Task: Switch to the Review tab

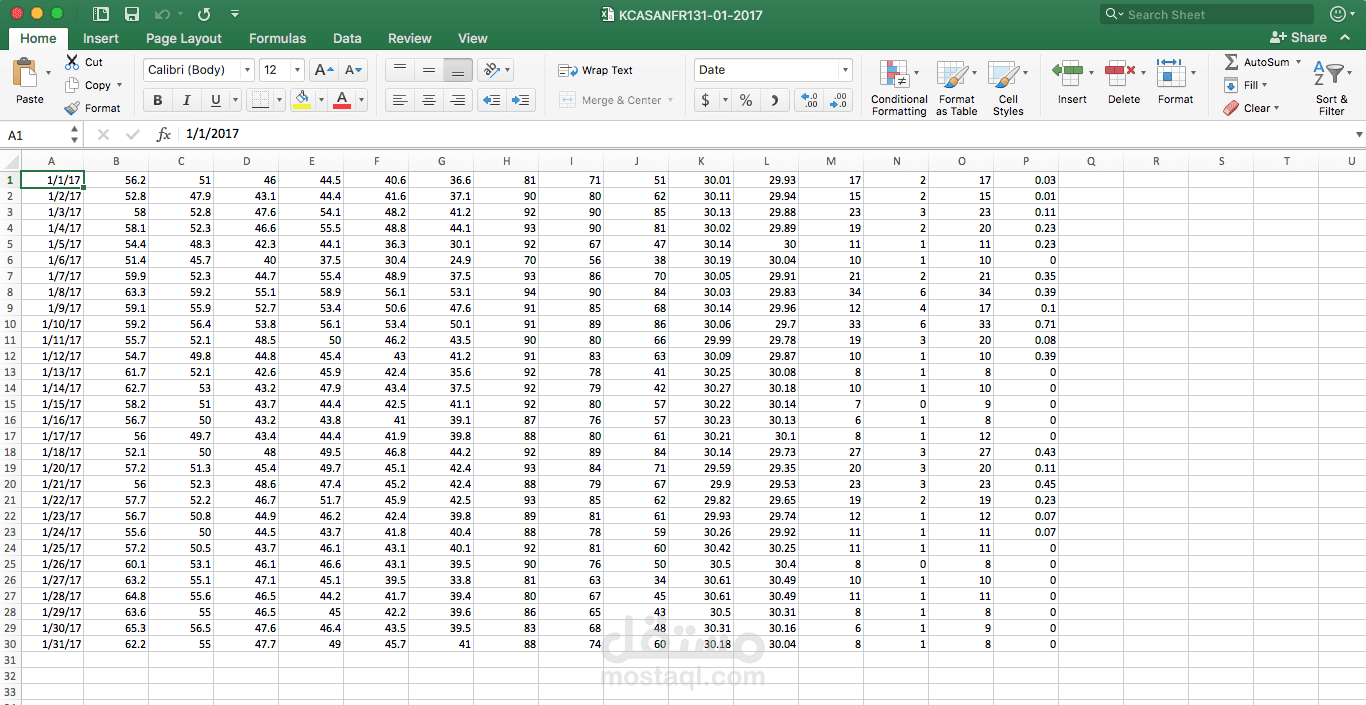Action: tap(410, 38)
